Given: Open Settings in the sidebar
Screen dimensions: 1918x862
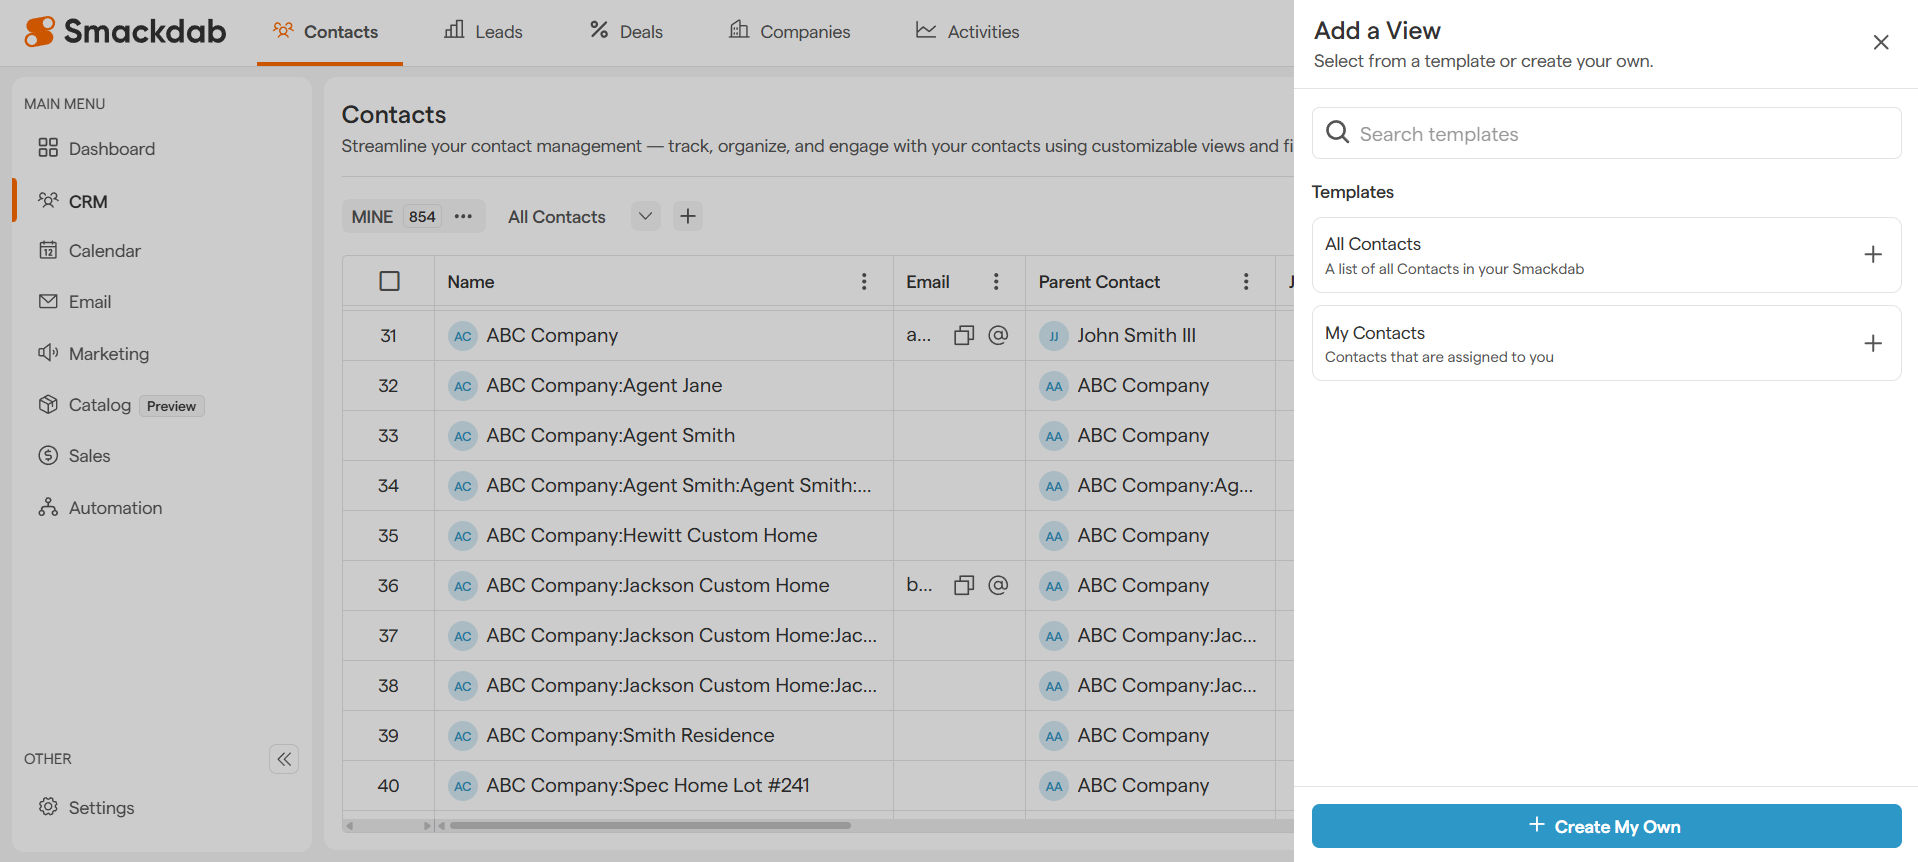Looking at the screenshot, I should pos(100,808).
